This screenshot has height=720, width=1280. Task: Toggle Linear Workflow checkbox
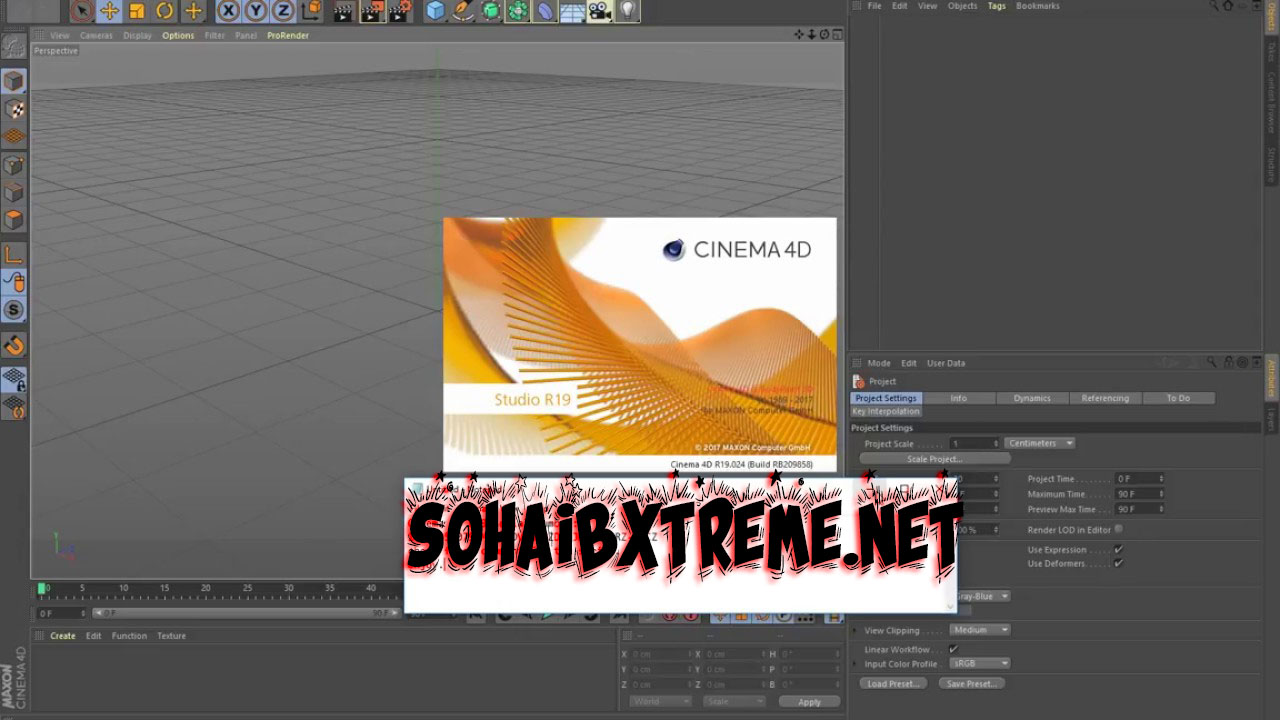[953, 649]
